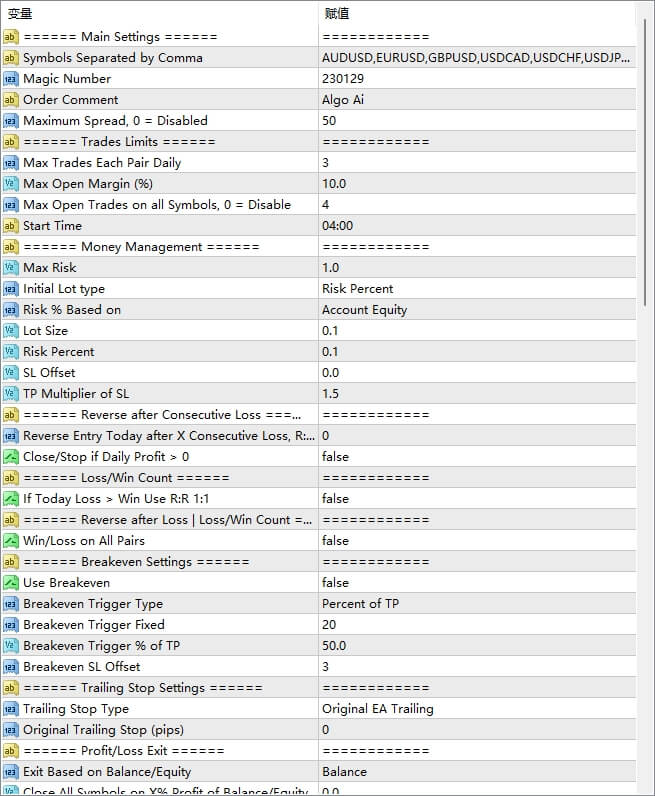
Task: Click the icon next to Breakeven Trigger Fixed
Action: [x=10, y=624]
